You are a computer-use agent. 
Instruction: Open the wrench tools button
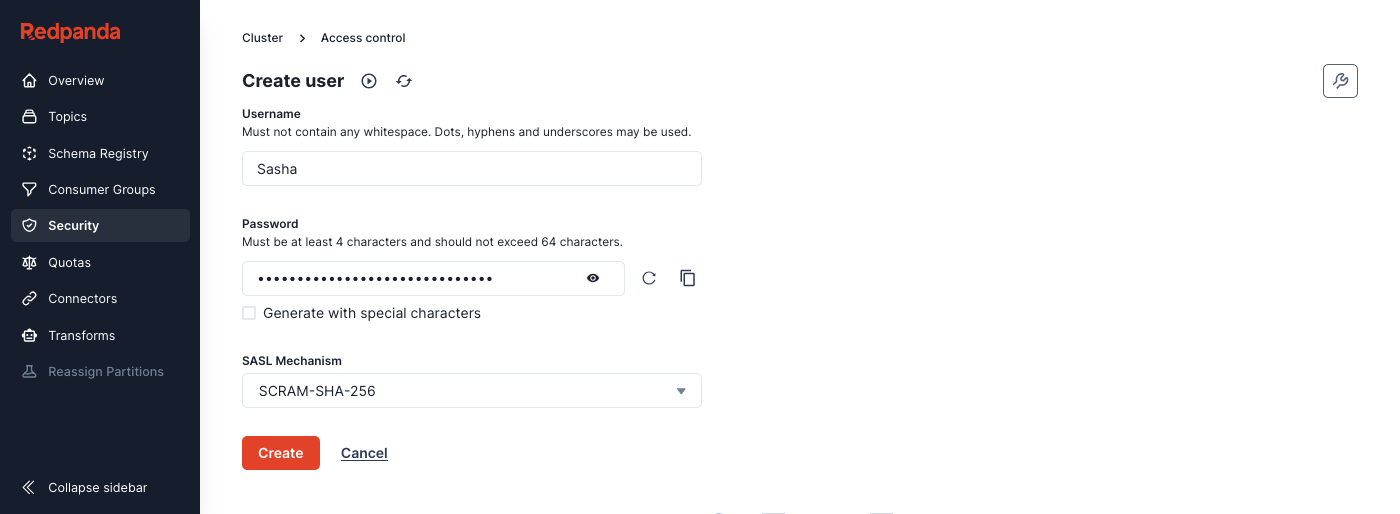click(x=1340, y=81)
